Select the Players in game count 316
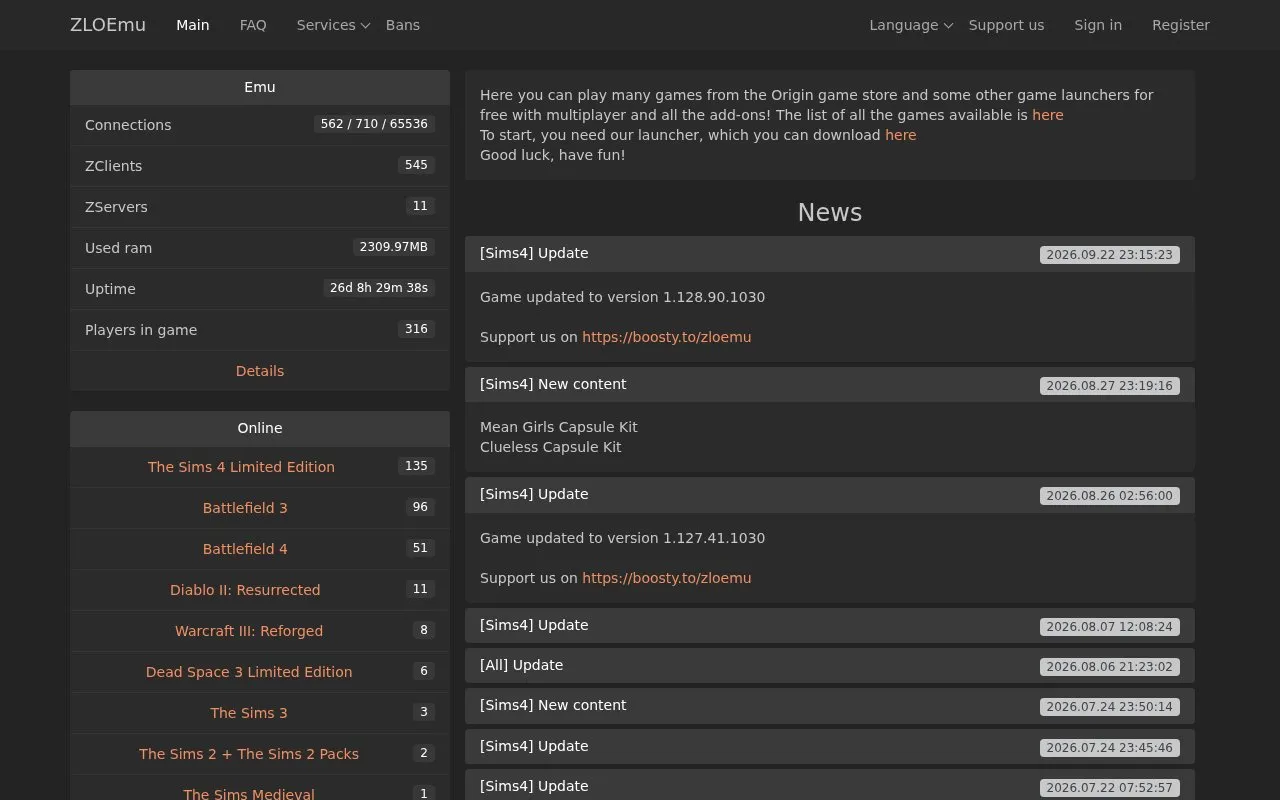 416,329
